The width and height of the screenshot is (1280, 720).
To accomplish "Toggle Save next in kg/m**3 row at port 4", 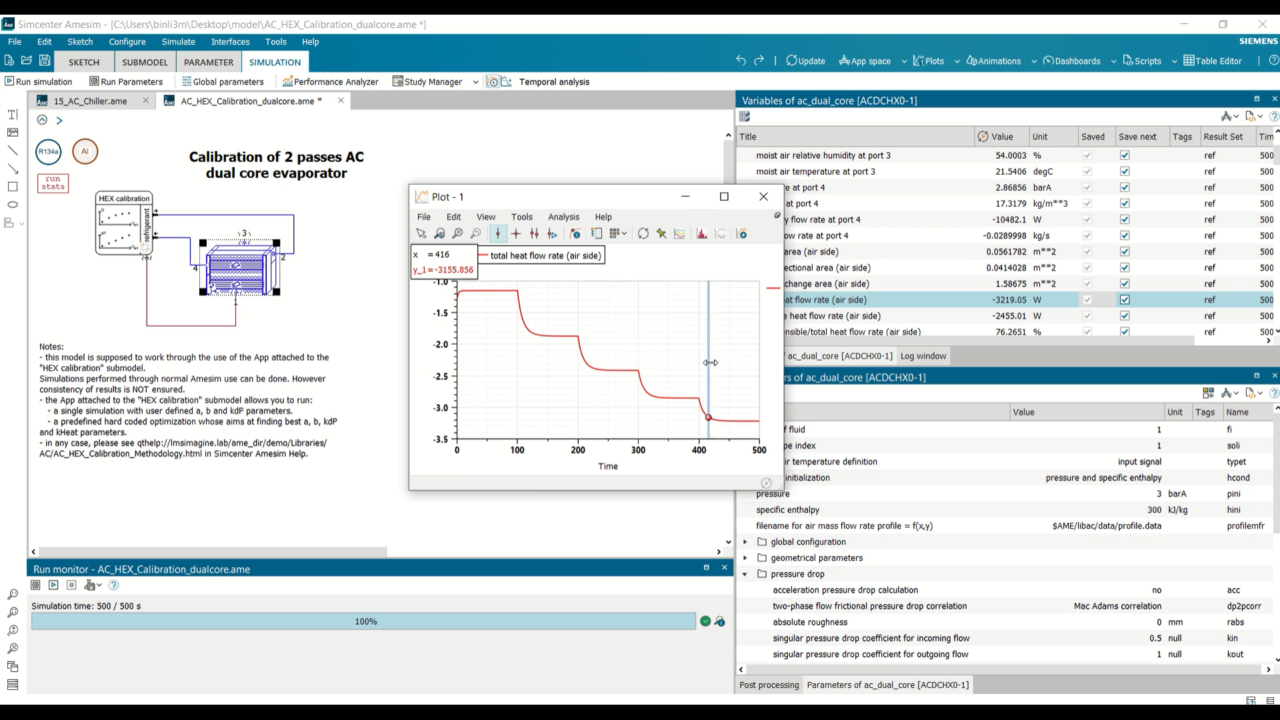I will tap(1125, 204).
